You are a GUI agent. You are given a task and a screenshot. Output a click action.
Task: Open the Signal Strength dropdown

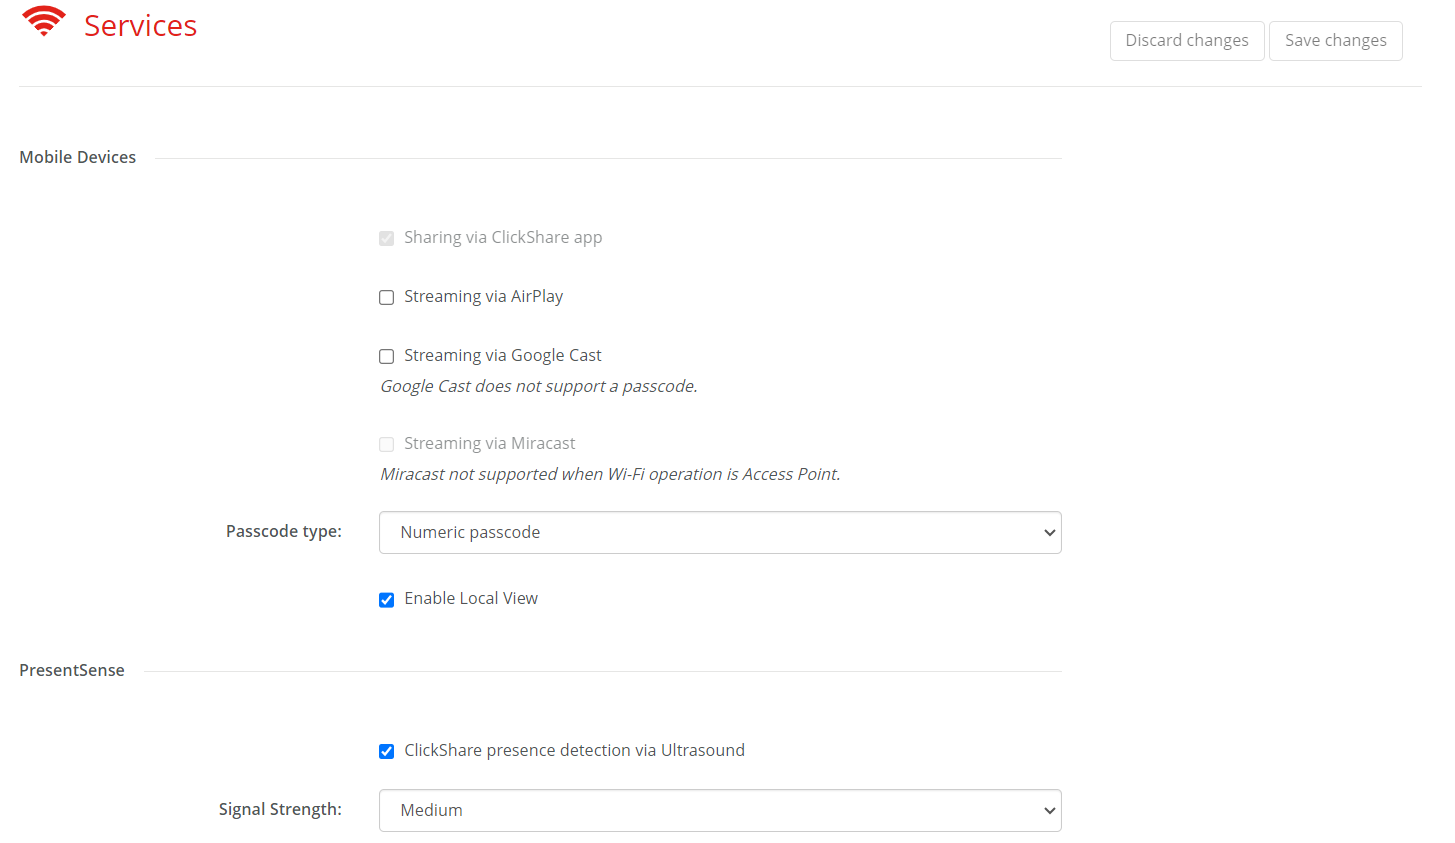click(720, 810)
